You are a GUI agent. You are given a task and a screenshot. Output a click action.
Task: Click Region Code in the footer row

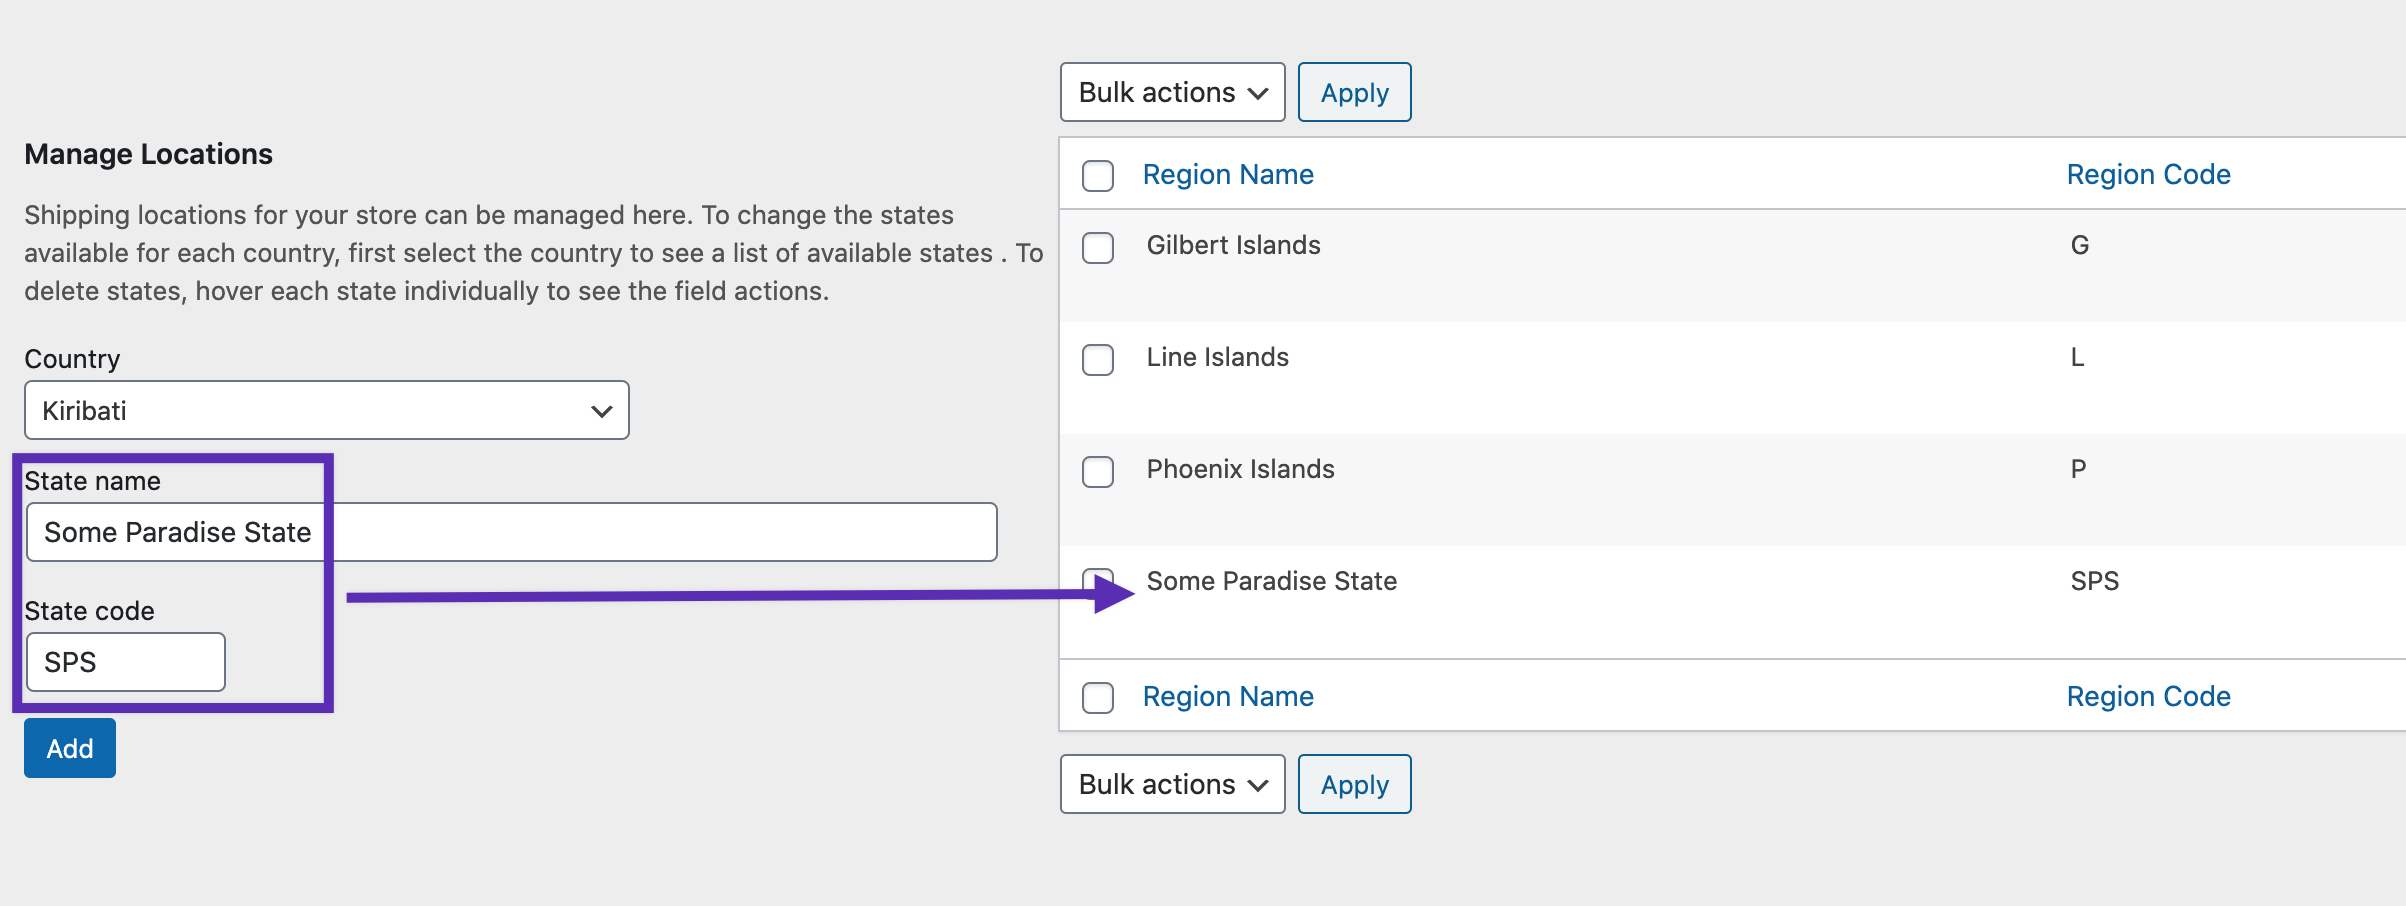pyautogui.click(x=2148, y=696)
